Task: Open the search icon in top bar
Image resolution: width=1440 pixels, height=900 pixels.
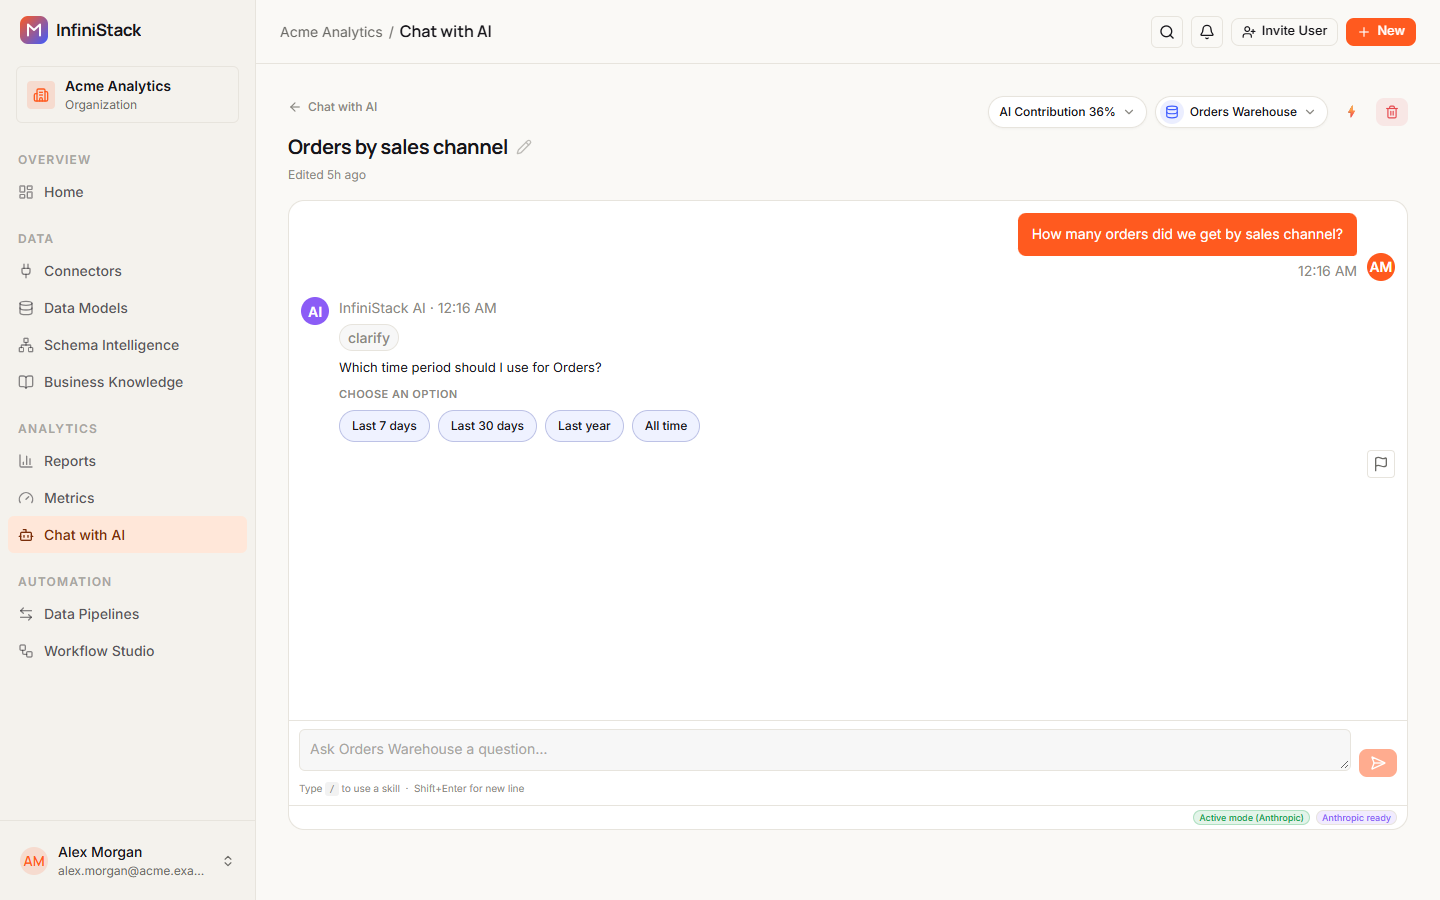Action: click(1167, 32)
